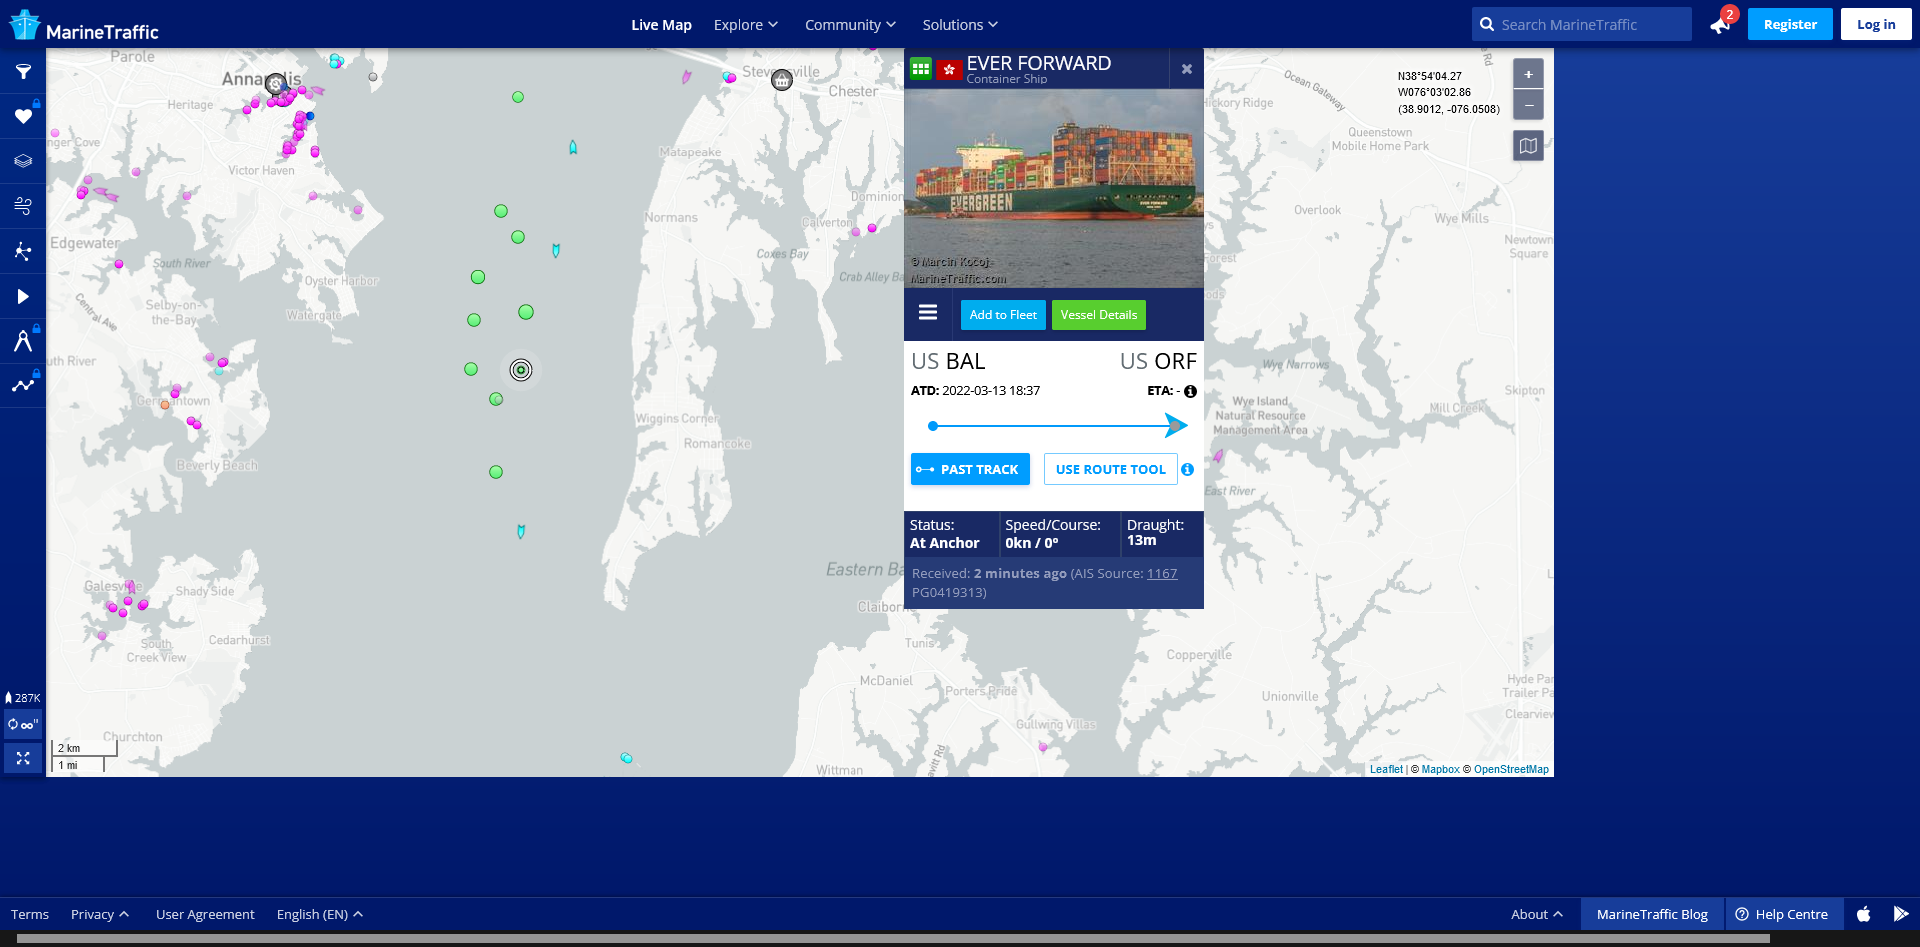1920x947 pixels.
Task: Click the Annapolis port icon on map
Action: [x=276, y=85]
